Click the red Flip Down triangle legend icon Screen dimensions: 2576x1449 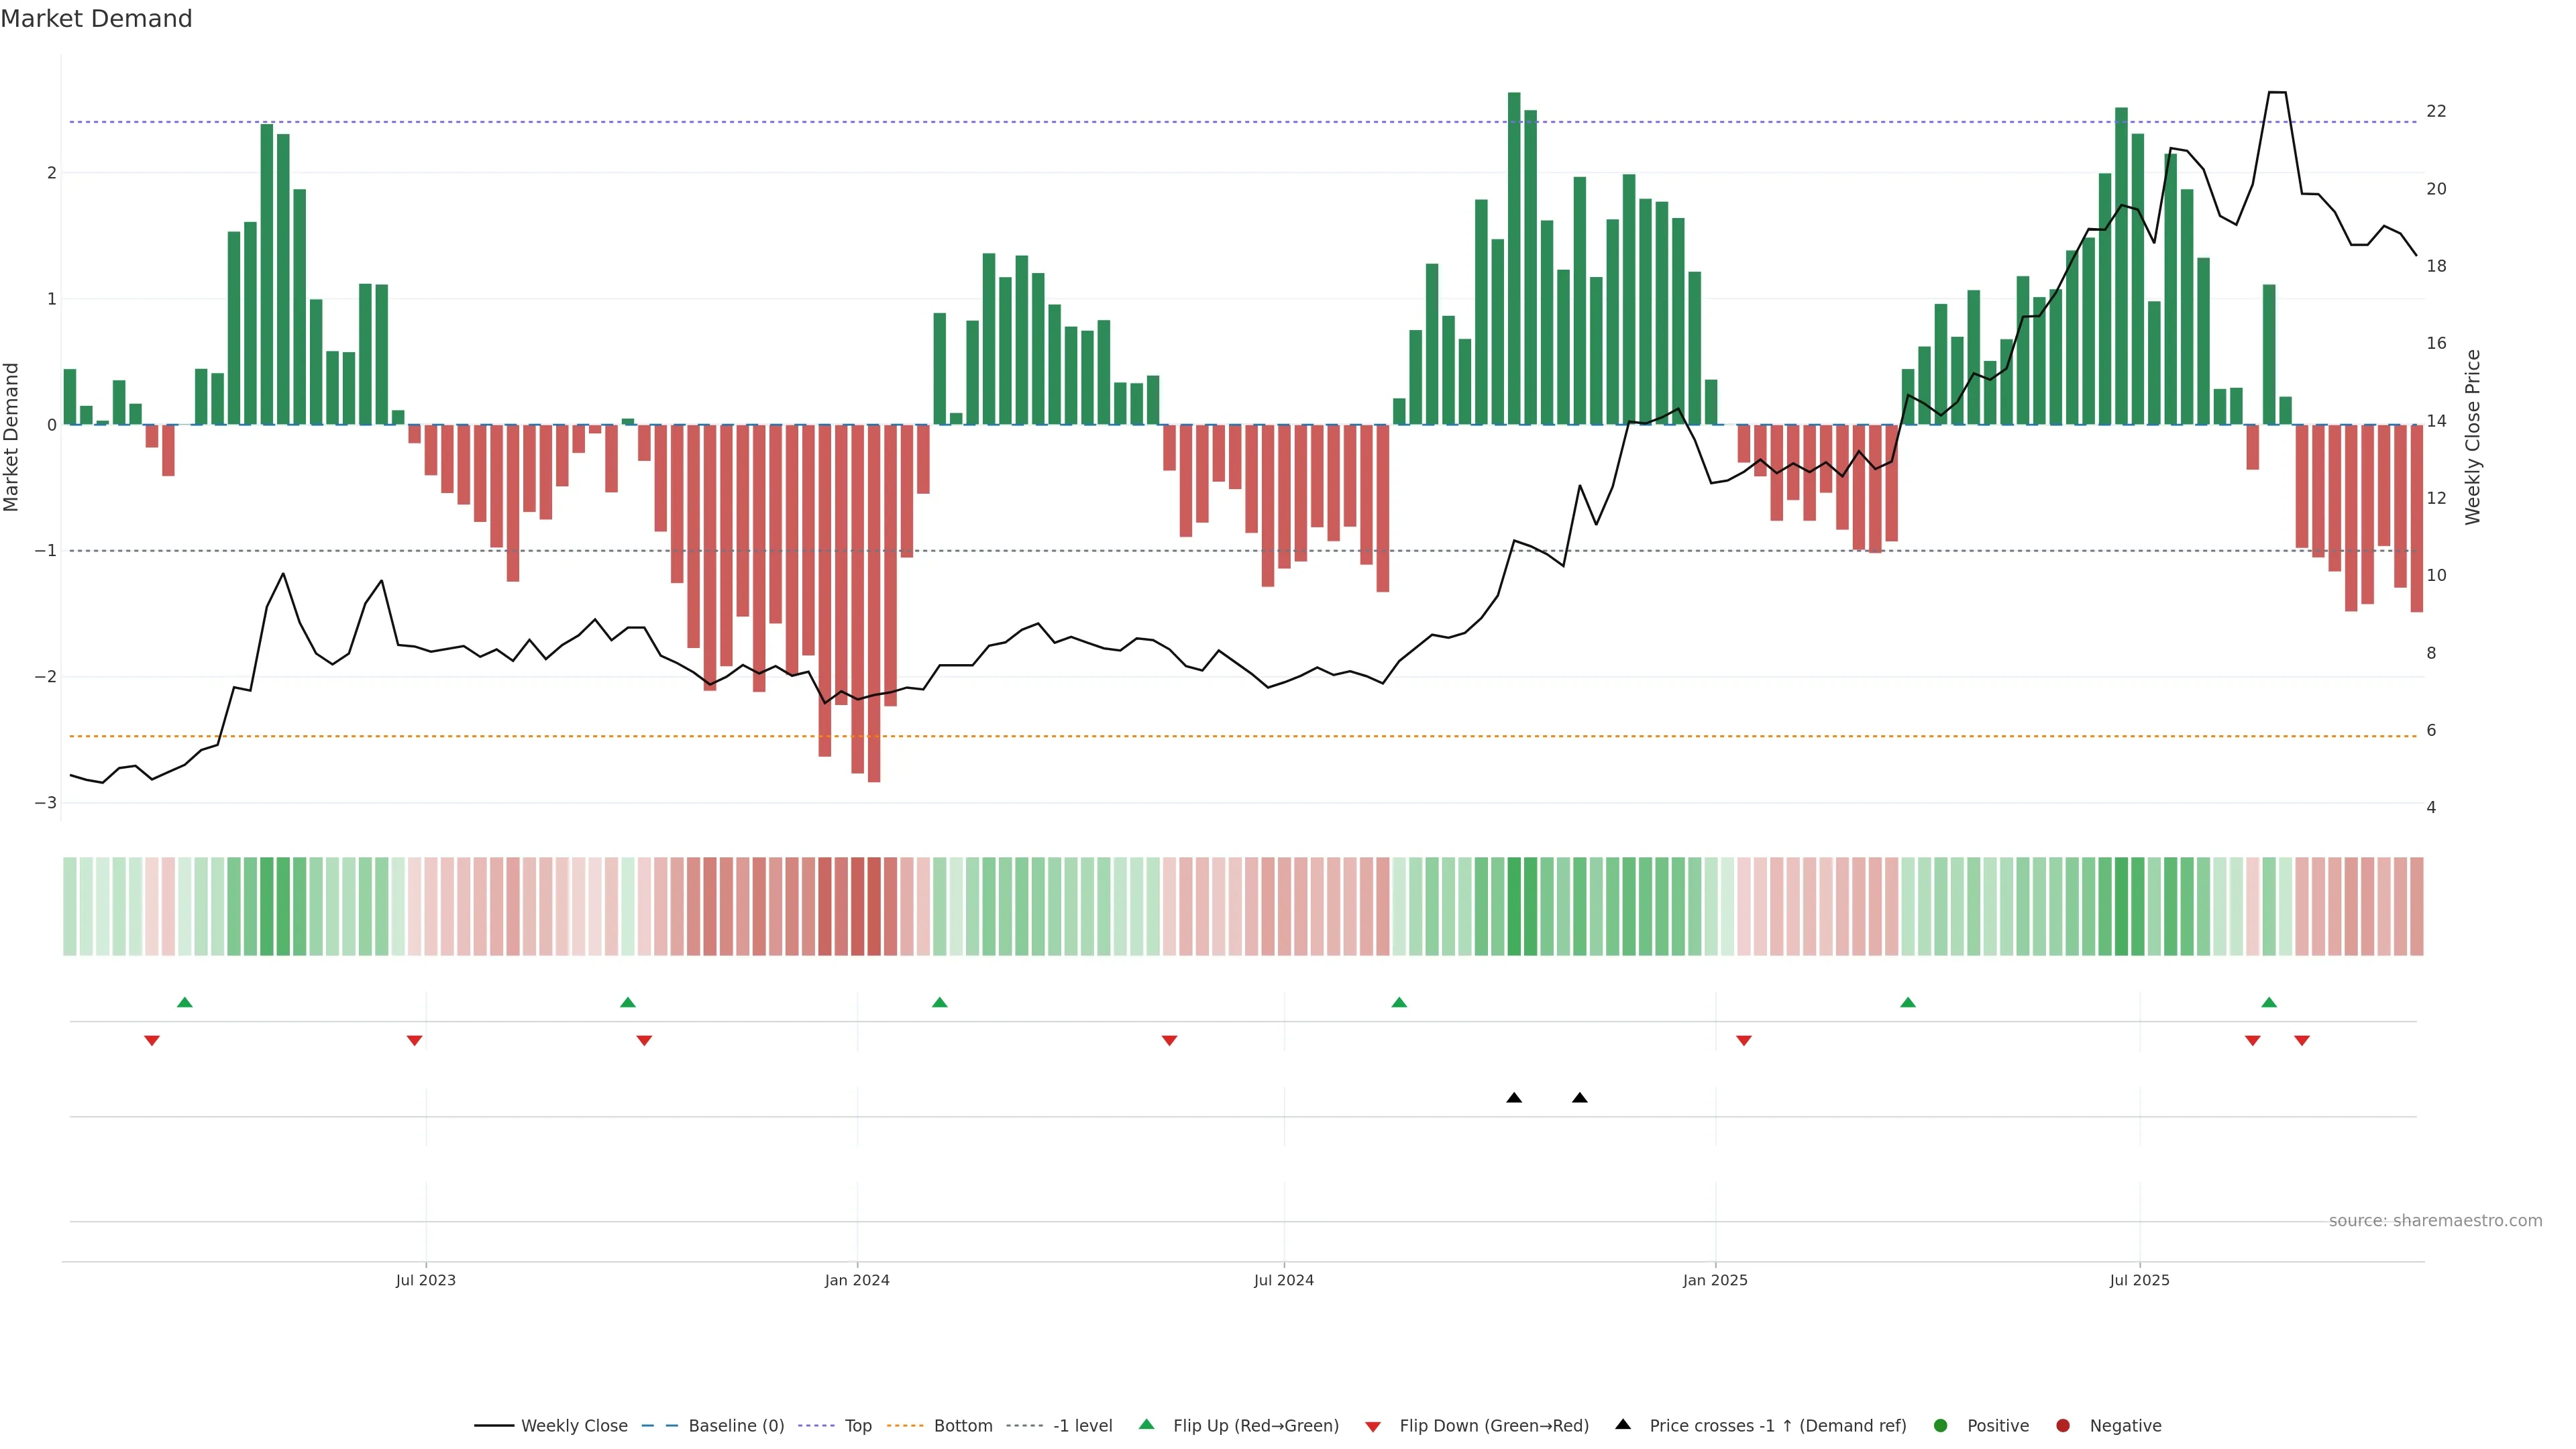pos(1373,1426)
